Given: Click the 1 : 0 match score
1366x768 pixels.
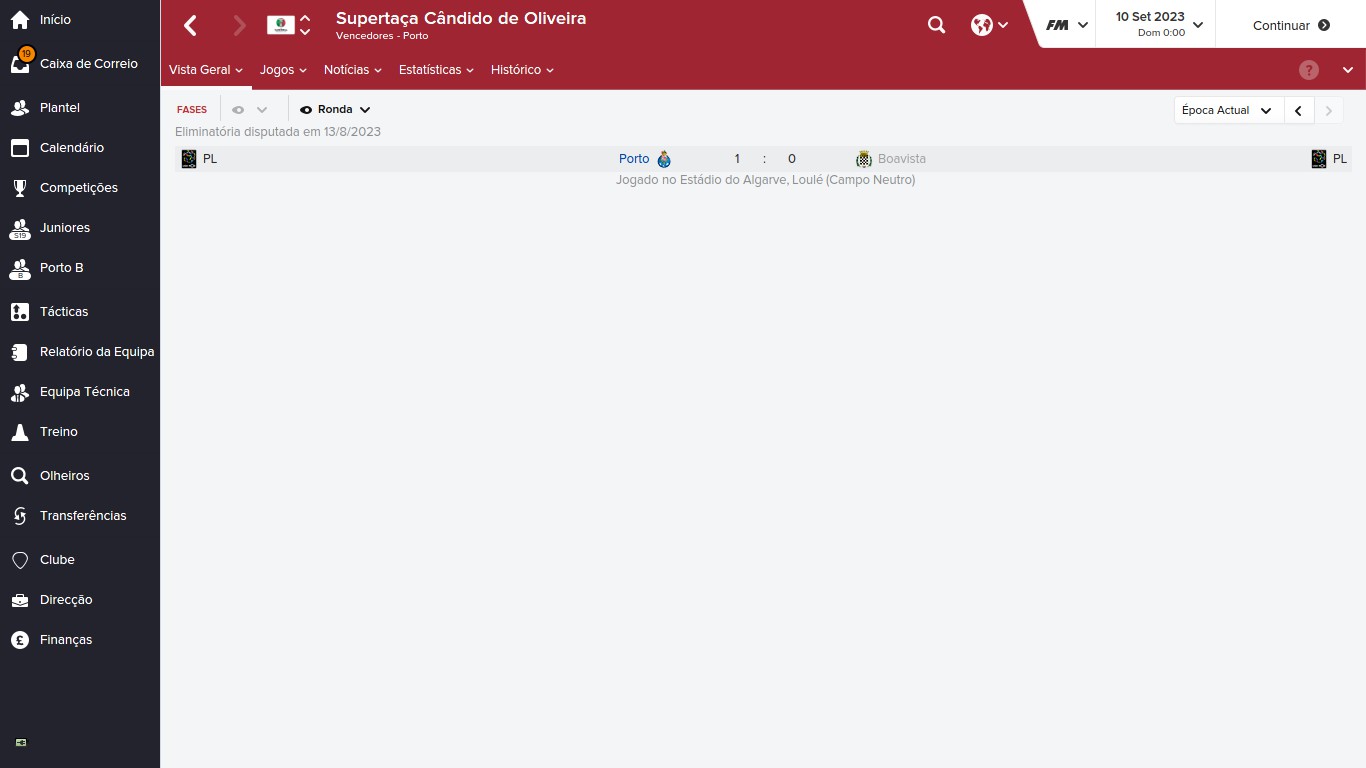Looking at the screenshot, I should tap(764, 159).
